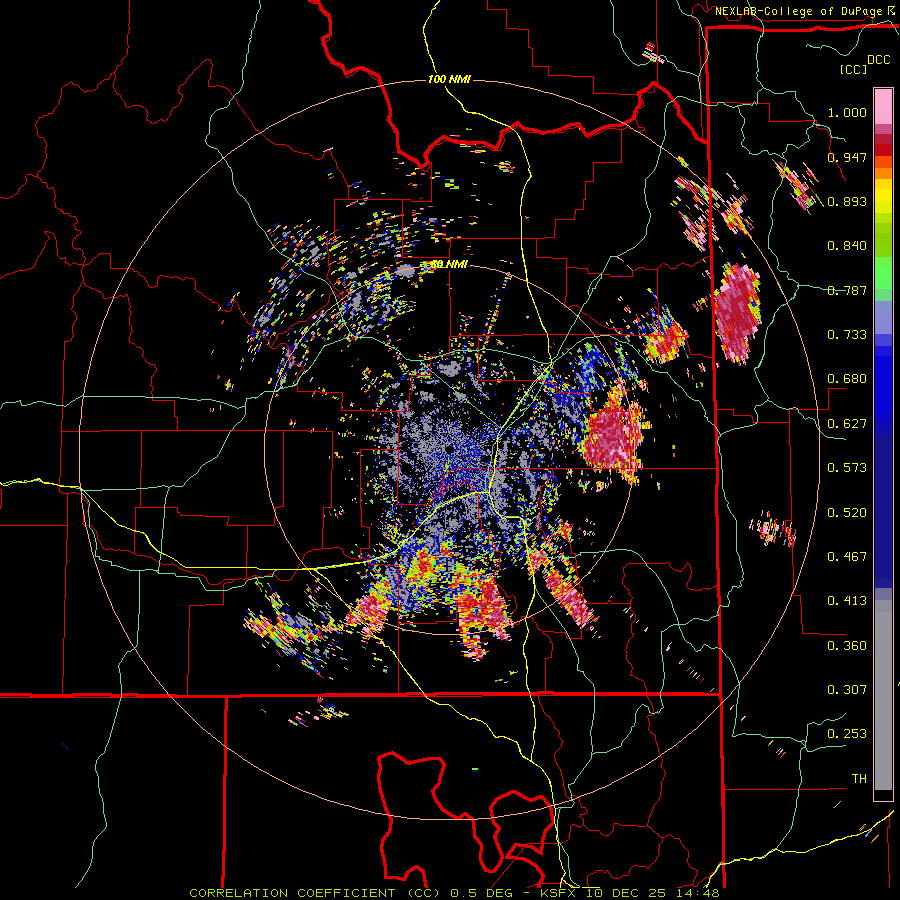Select the 0.360 scale value

847,646
